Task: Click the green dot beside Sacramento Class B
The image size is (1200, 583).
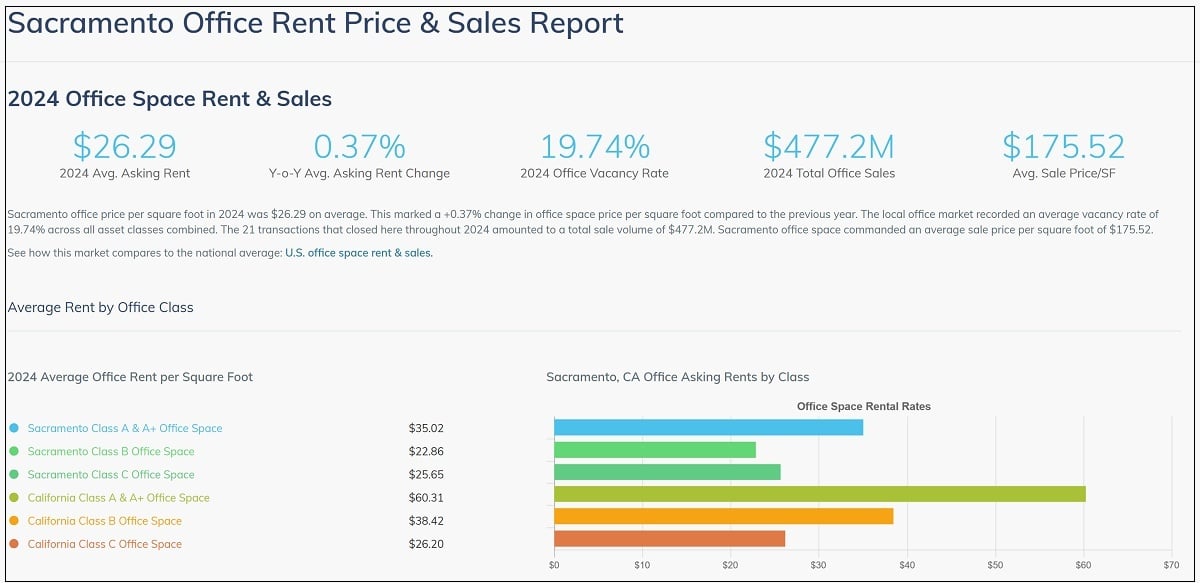Action: point(14,451)
